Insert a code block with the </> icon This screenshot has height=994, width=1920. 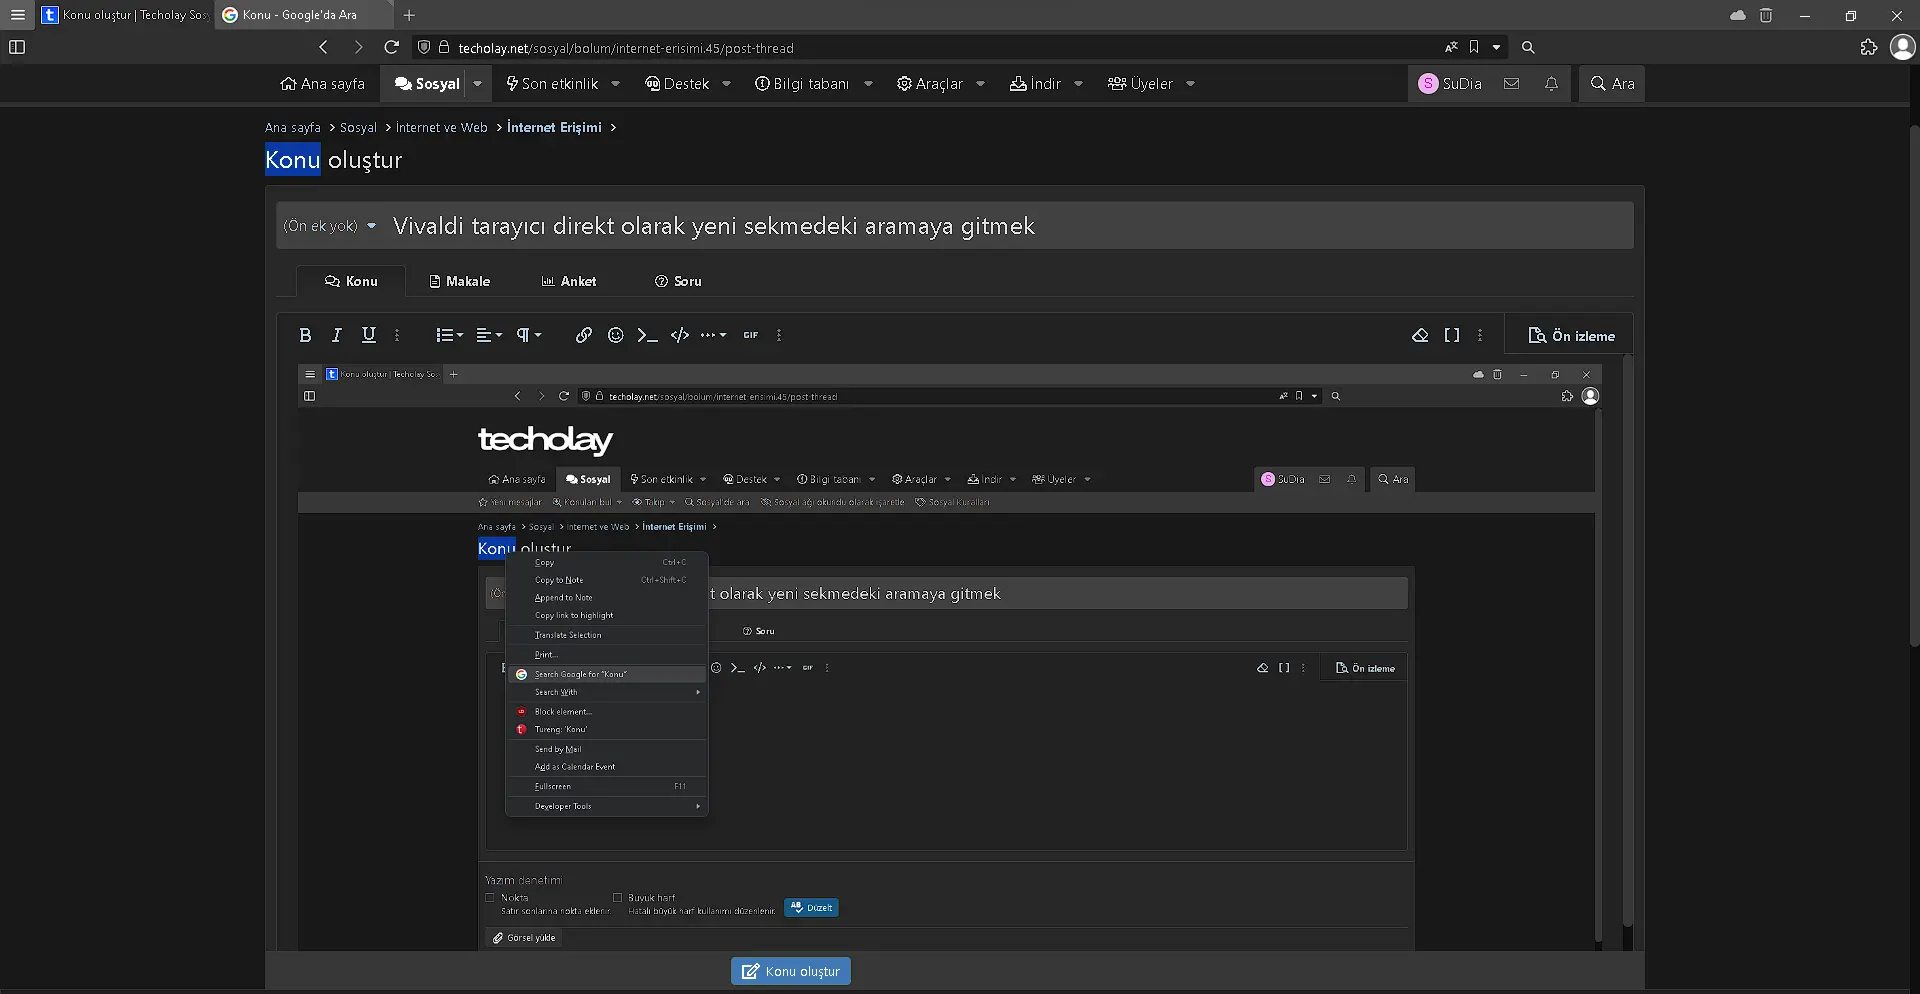coord(680,335)
